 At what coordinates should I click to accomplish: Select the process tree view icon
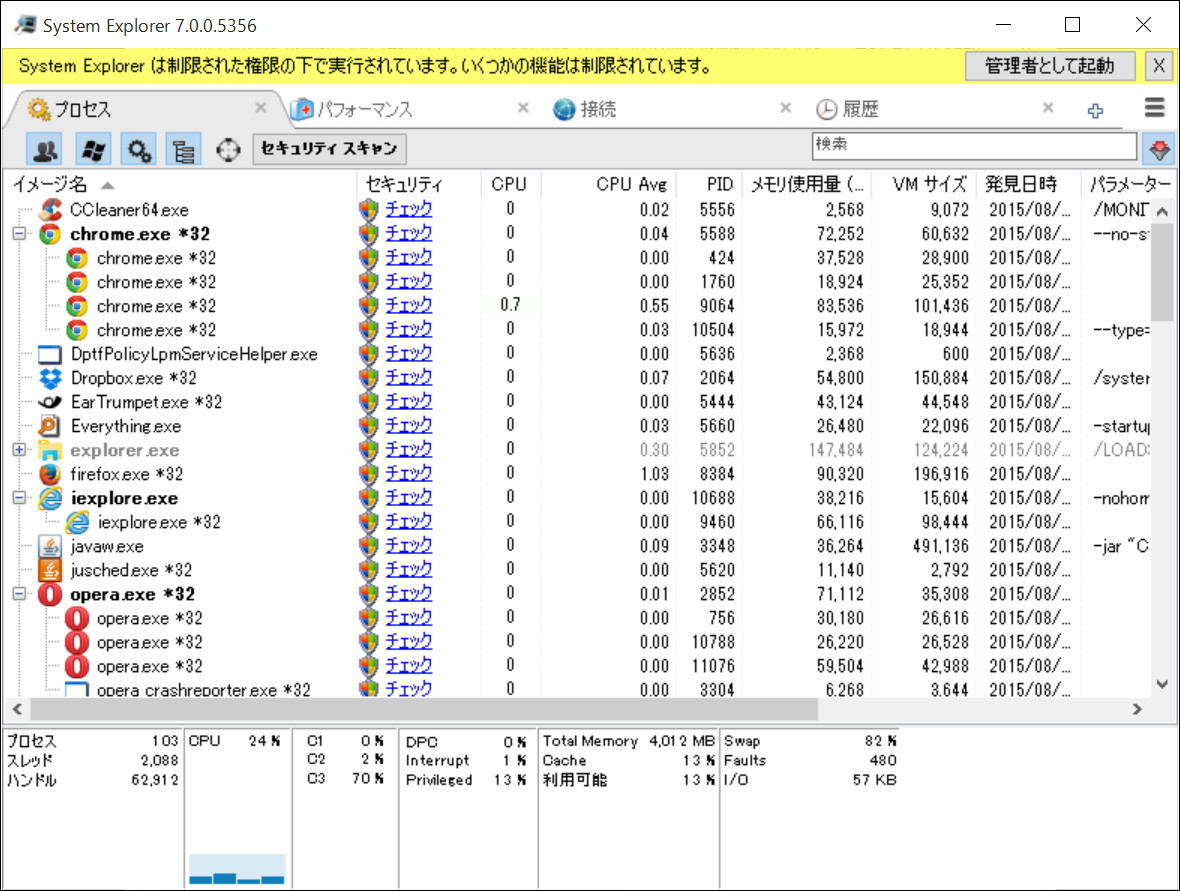183,148
